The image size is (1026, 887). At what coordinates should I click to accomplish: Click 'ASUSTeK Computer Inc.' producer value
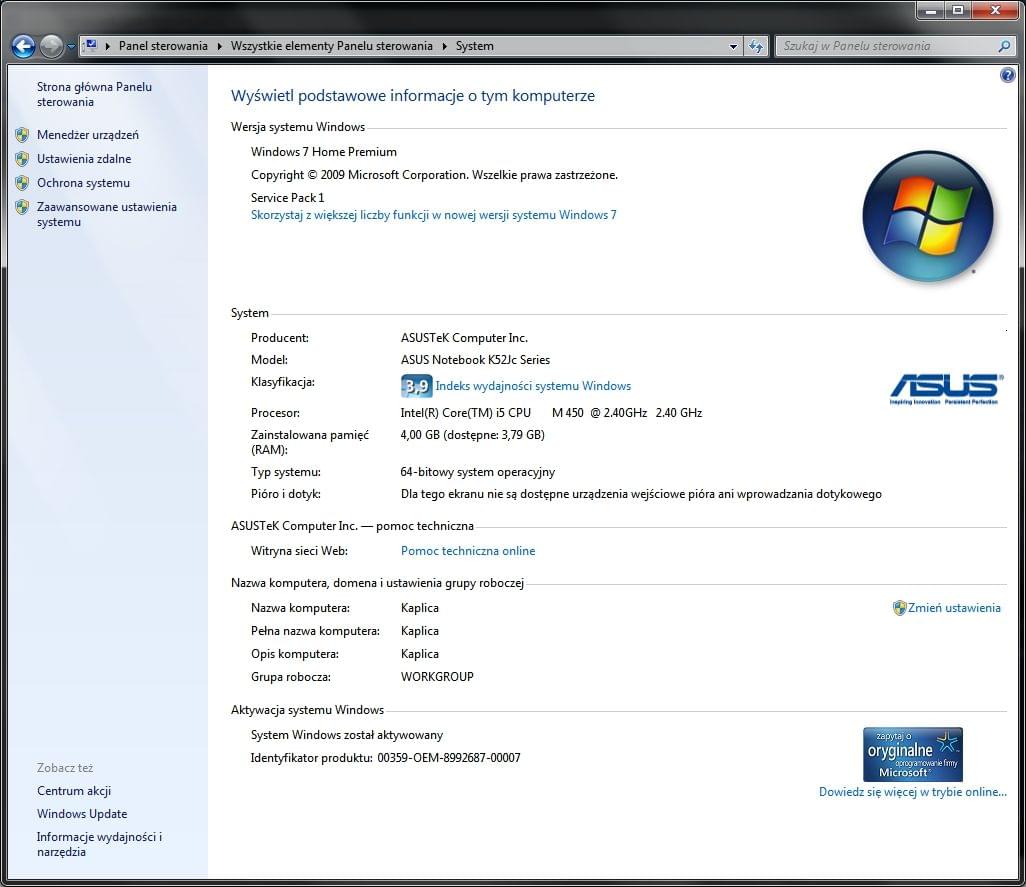(x=464, y=338)
